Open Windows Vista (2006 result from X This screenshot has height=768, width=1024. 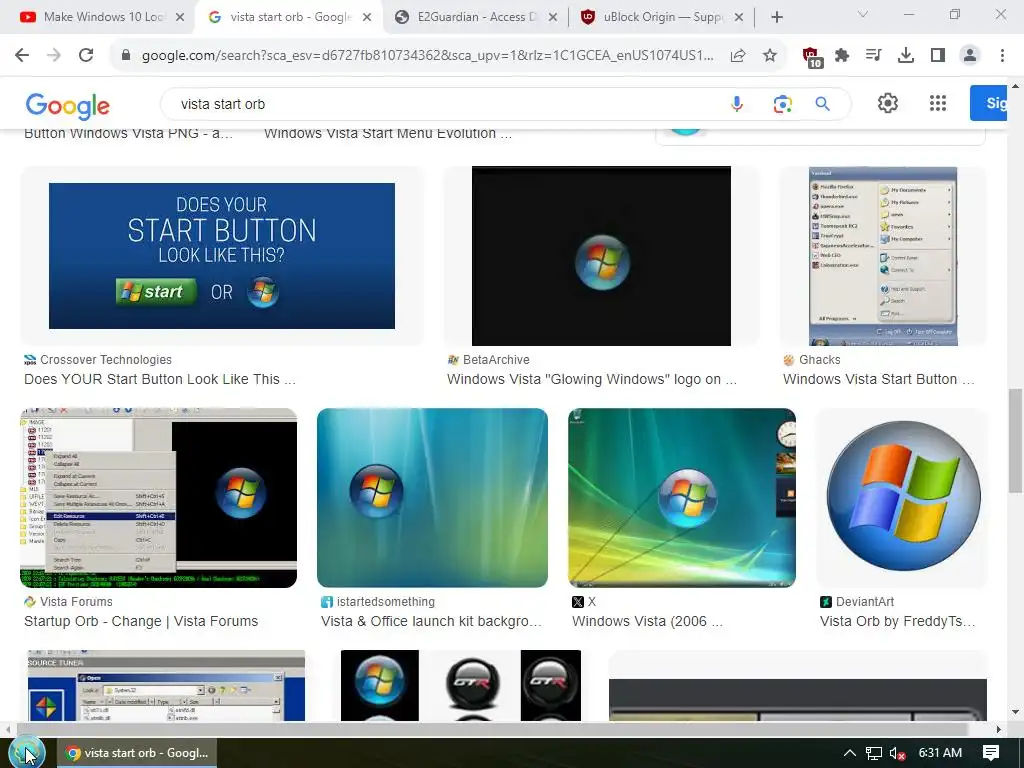pos(647,621)
